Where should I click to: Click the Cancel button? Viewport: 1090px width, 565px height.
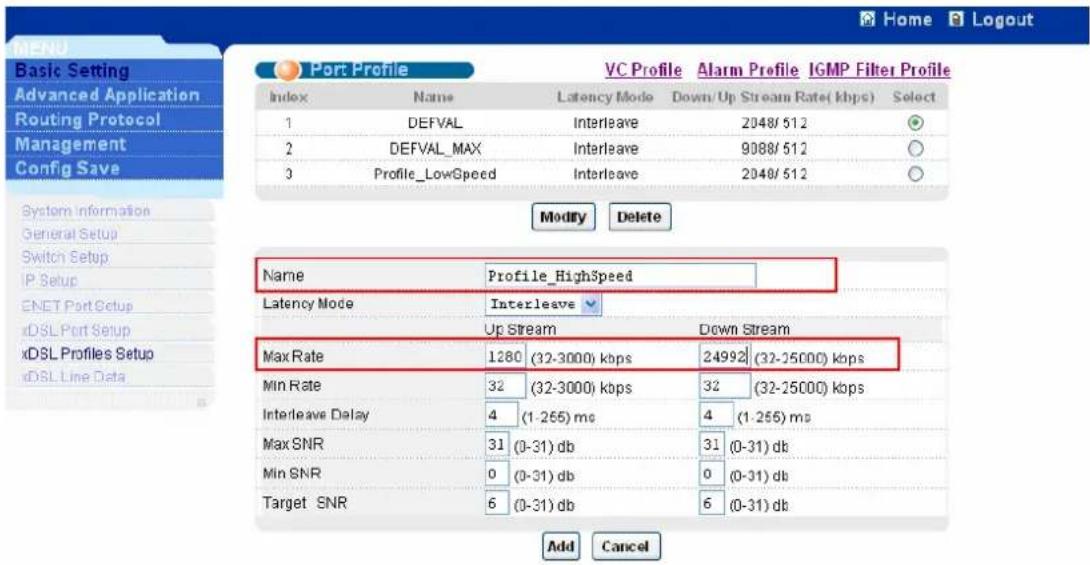[625, 546]
